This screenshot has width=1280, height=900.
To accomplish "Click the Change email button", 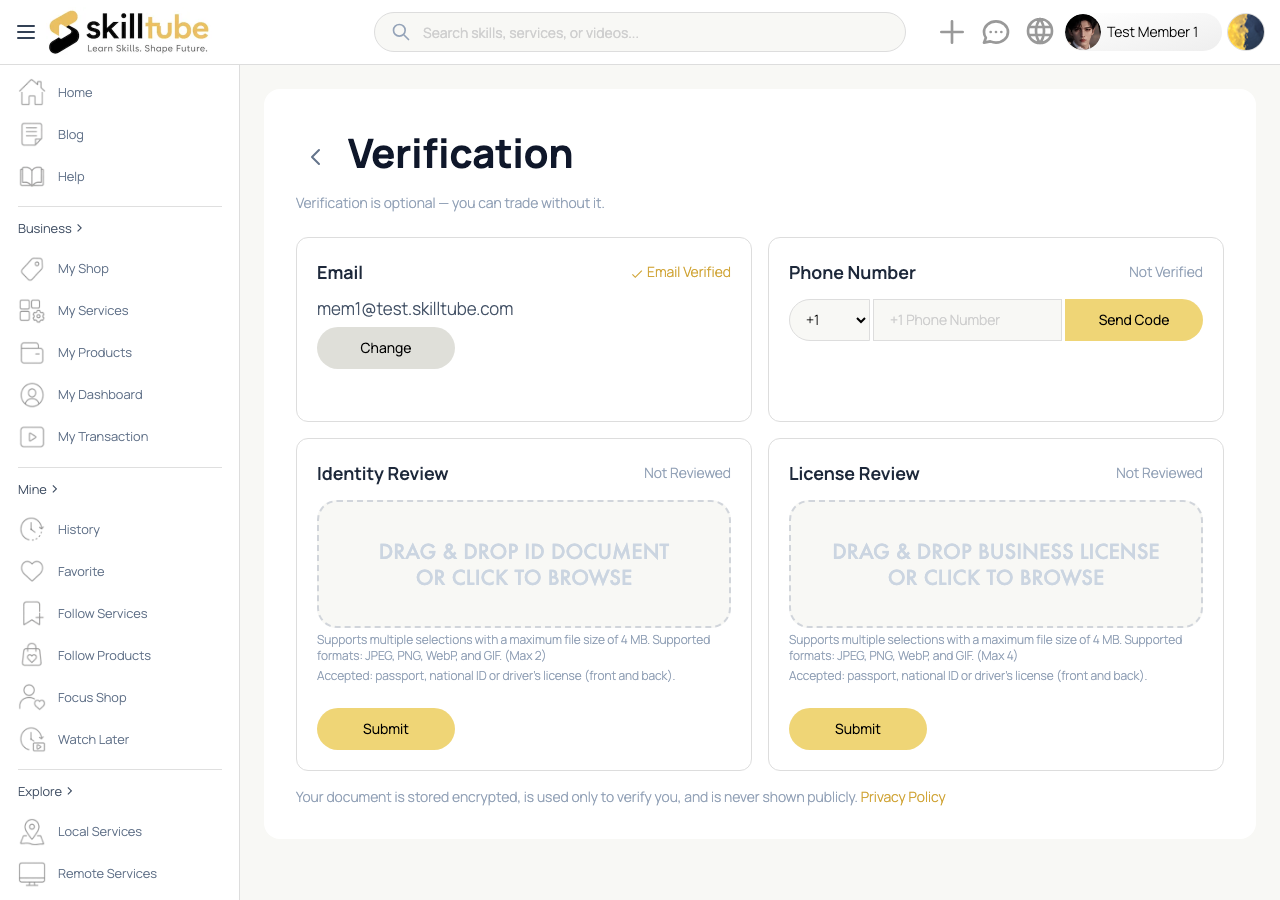I will point(386,348).
